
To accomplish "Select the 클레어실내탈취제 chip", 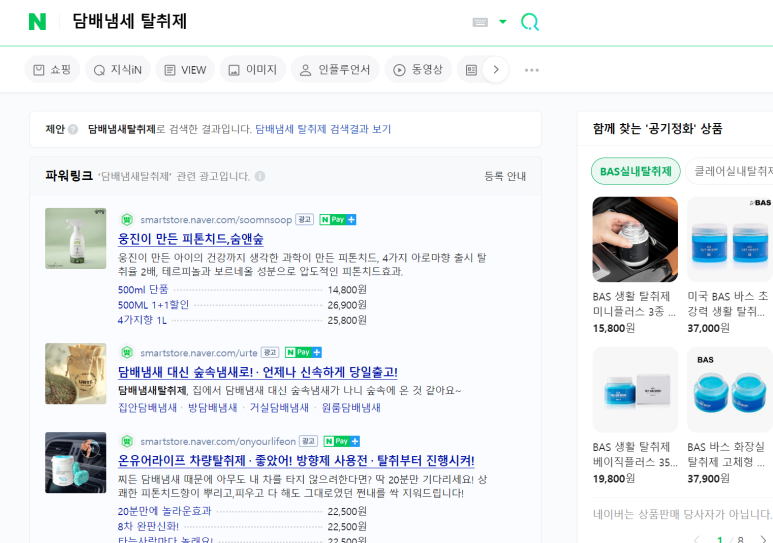I will pos(731,171).
